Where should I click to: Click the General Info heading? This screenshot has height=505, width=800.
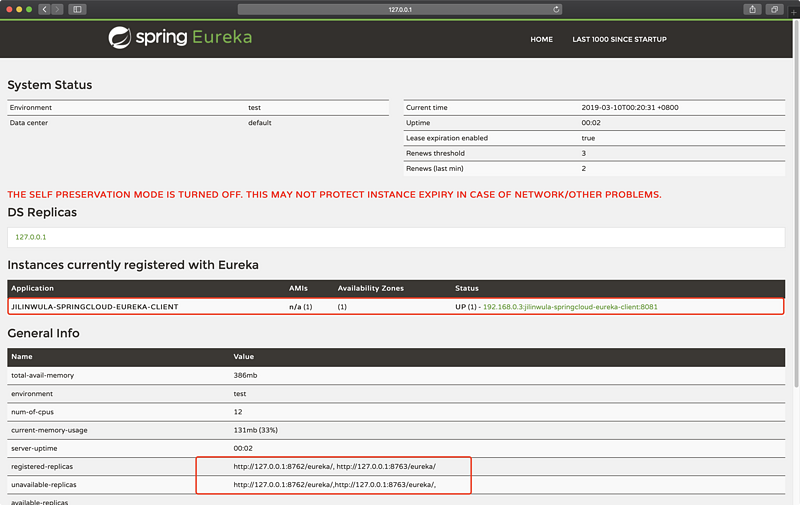pyautogui.click(x=43, y=334)
